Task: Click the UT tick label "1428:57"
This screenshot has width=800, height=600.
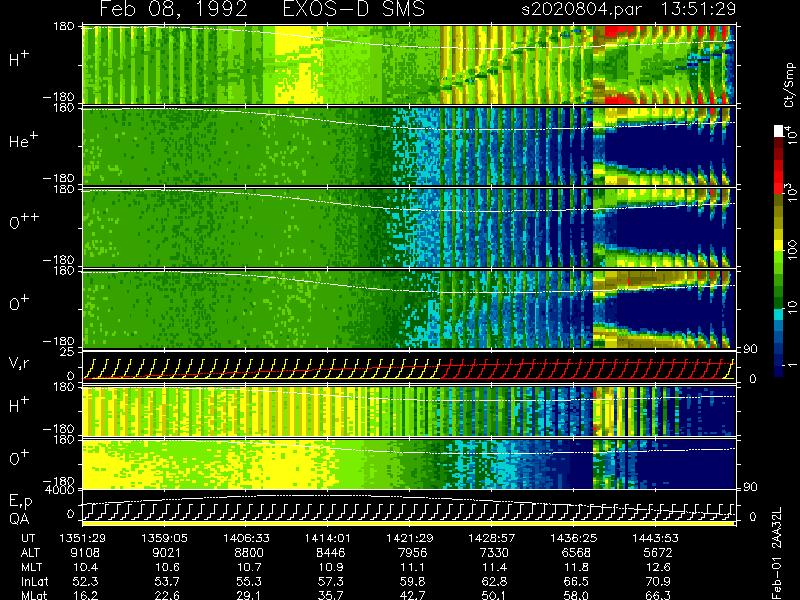Action: click(492, 538)
